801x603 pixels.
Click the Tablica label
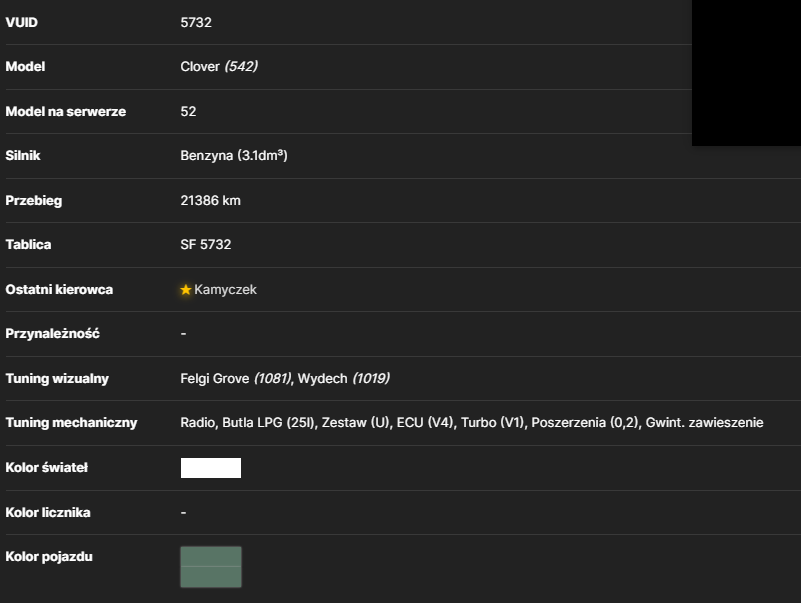28,244
